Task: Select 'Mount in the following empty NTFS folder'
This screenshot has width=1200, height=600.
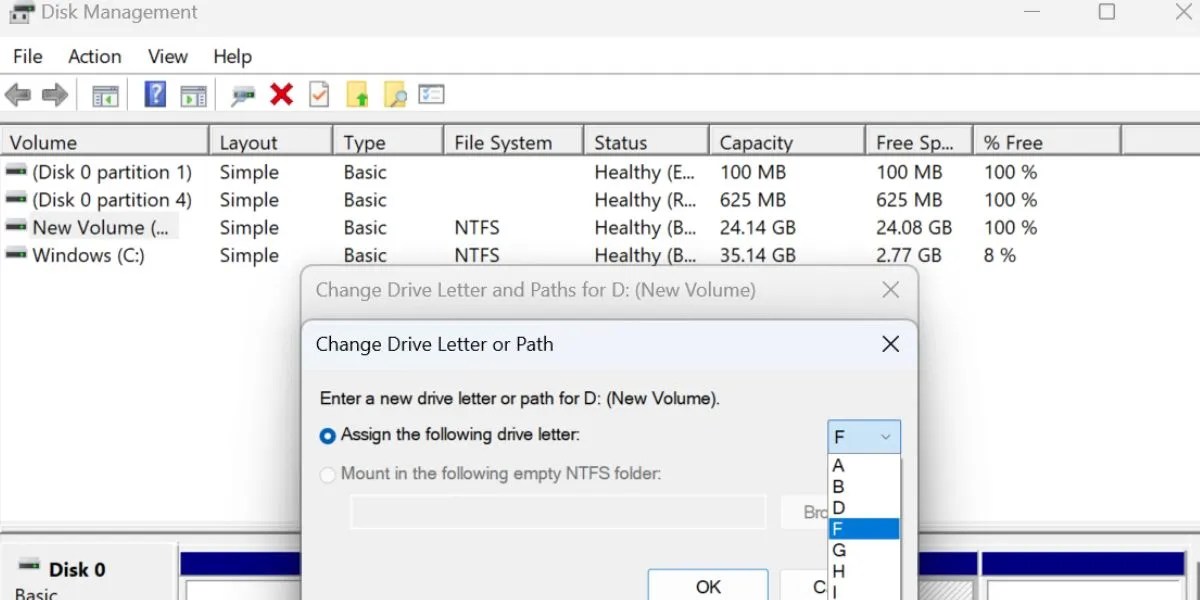Action: tap(328, 474)
